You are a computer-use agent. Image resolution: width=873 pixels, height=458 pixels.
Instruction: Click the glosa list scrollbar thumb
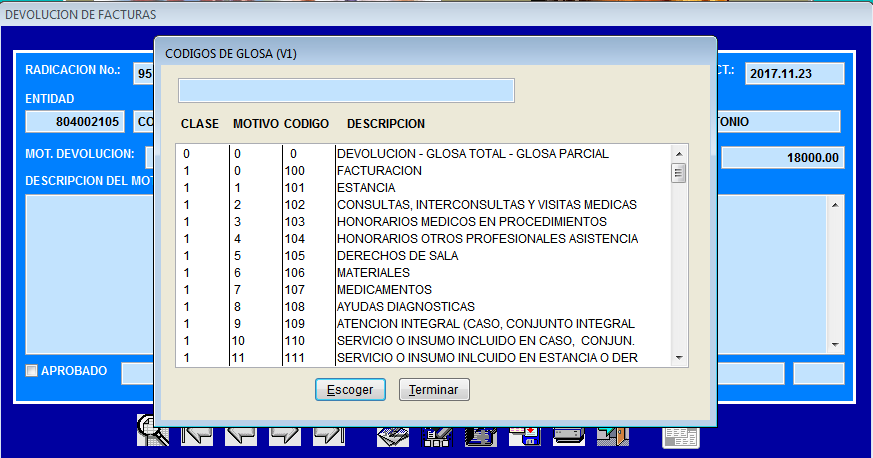point(679,173)
